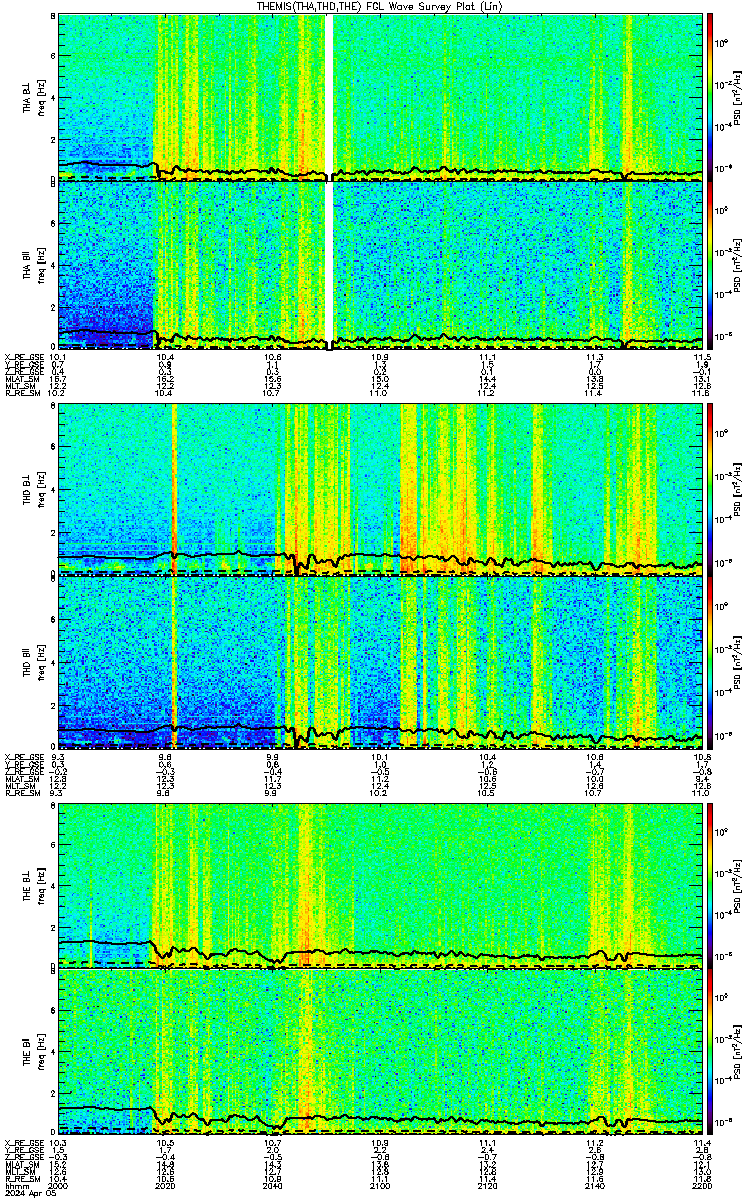The image size is (750, 1200).
Task: Click the THE B-perpendicular PSD color bar
Action: coord(710,885)
